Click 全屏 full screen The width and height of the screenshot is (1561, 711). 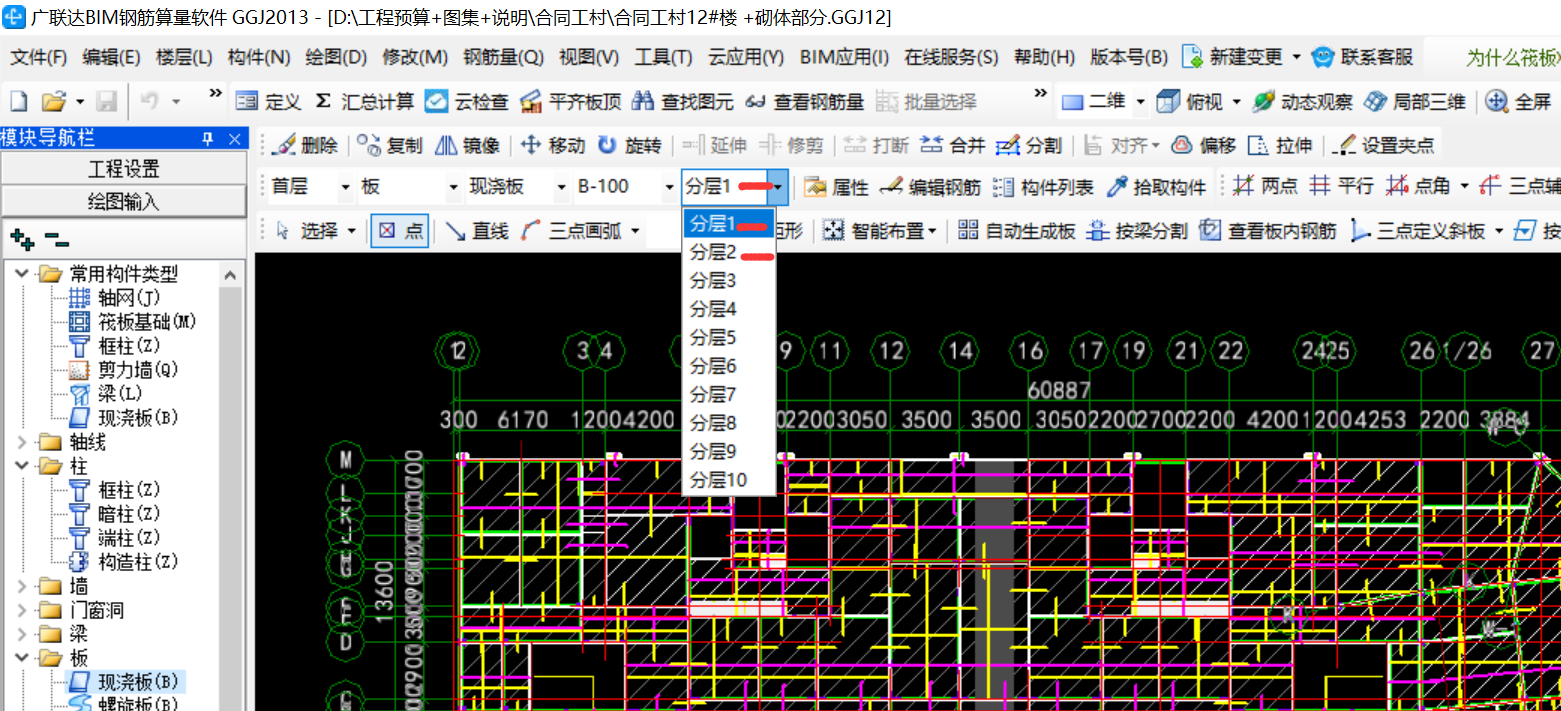click(x=1520, y=101)
